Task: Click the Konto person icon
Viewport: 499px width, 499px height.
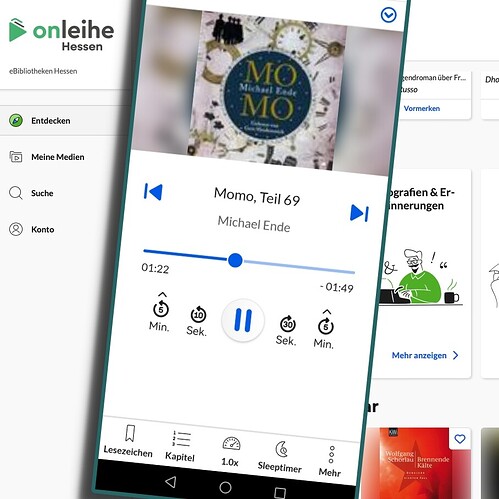Action: [16, 229]
